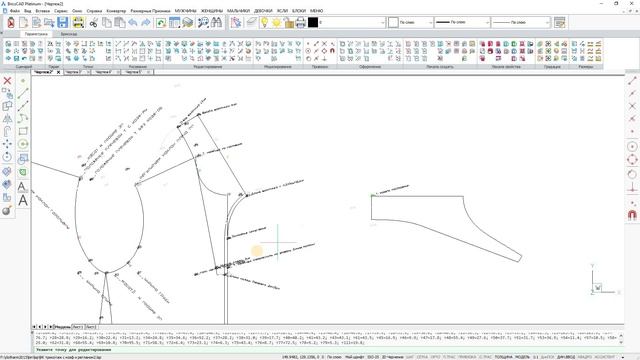Click the Paste clipboard icon

click(x=120, y=22)
